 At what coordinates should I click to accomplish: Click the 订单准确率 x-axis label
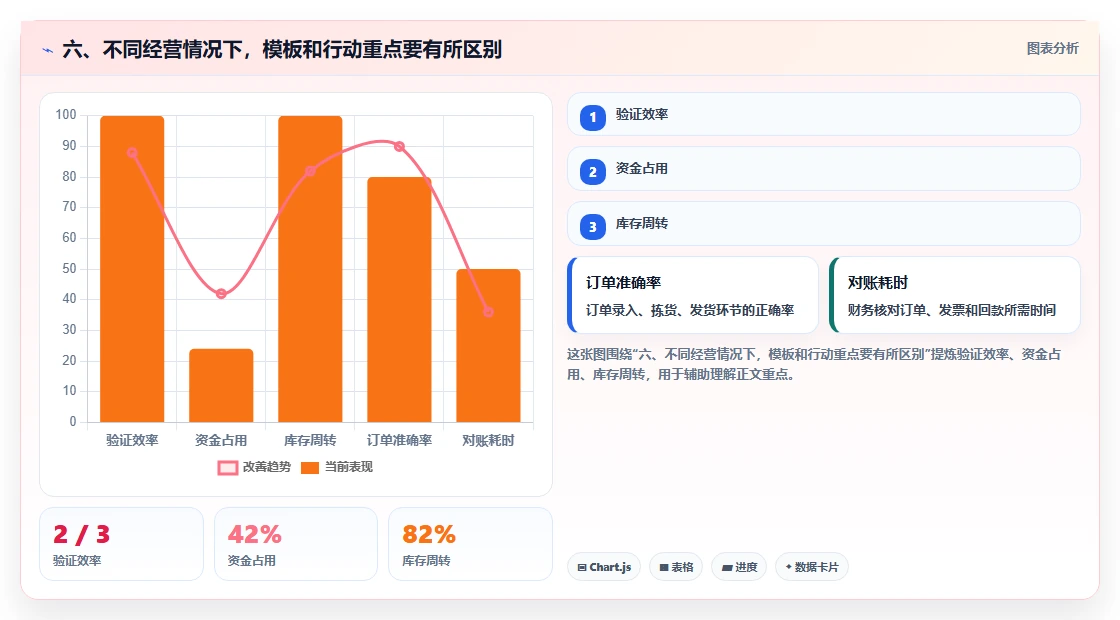pyautogui.click(x=399, y=441)
